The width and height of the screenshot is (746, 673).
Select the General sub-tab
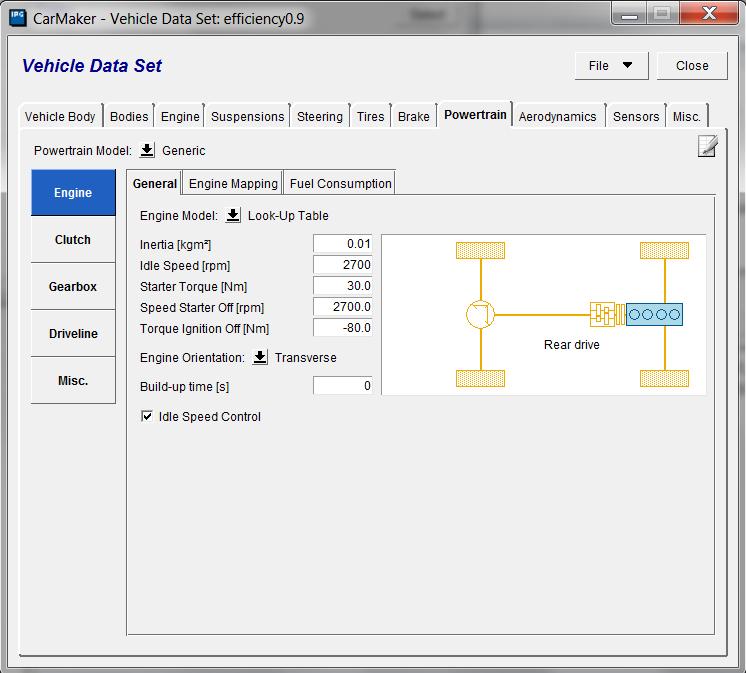(x=155, y=183)
